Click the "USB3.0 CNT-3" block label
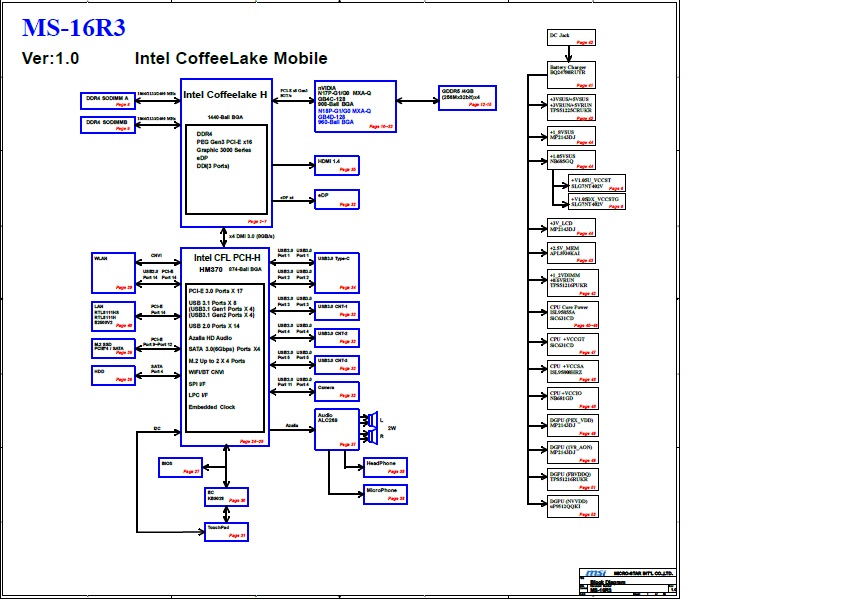Viewport: 851px width, 601px height. (x=332, y=360)
